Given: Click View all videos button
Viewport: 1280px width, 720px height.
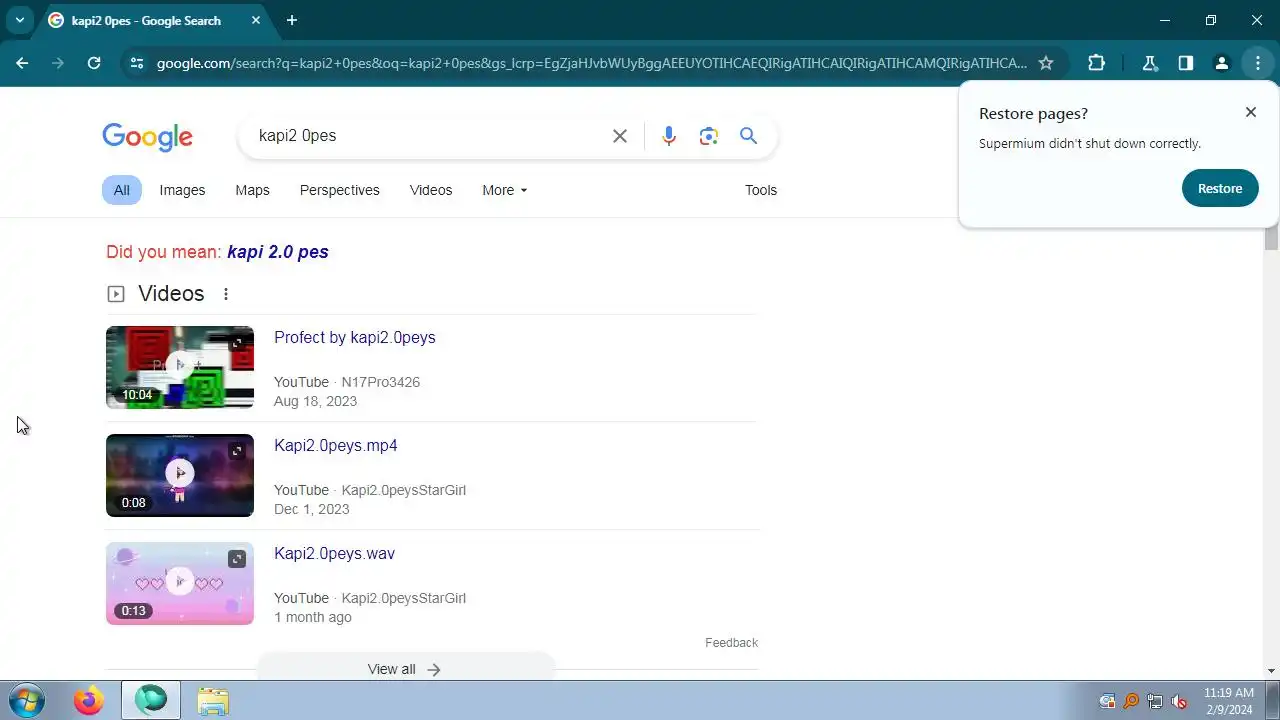Looking at the screenshot, I should (405, 669).
